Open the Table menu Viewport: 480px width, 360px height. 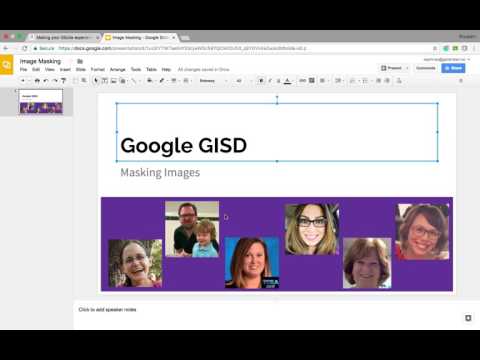(x=151, y=69)
